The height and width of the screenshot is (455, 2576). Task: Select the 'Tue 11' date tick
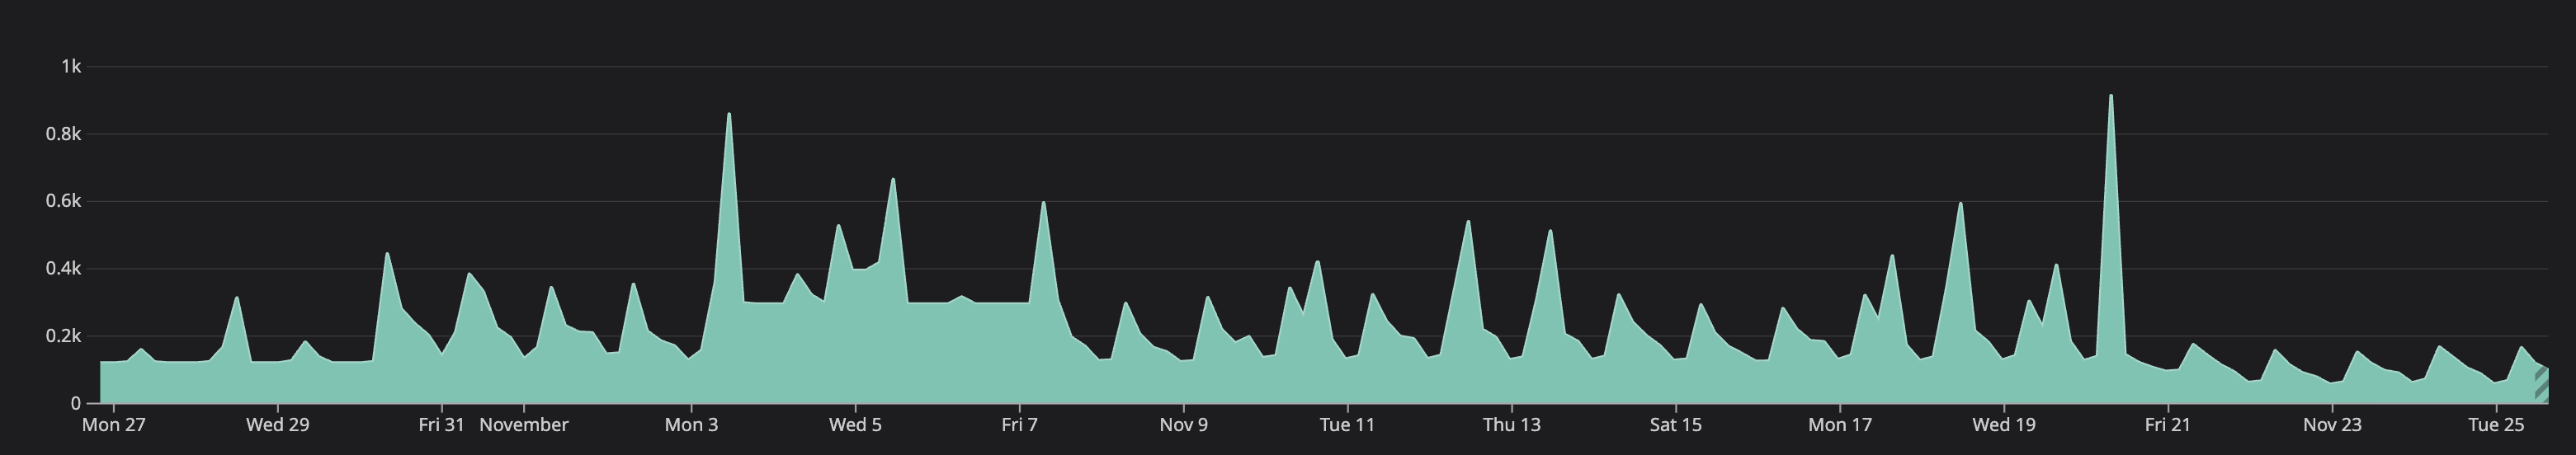click(1347, 424)
